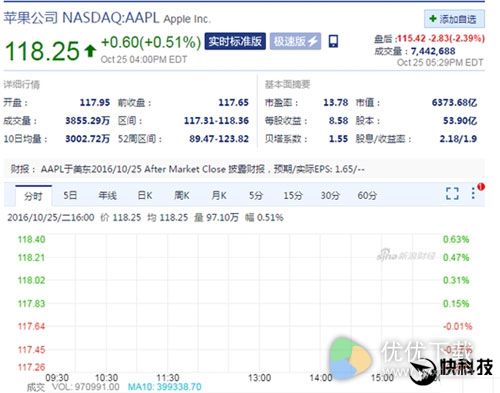Add the stock via the 添加自选 button
The width and height of the screenshot is (500, 393).
click(454, 19)
